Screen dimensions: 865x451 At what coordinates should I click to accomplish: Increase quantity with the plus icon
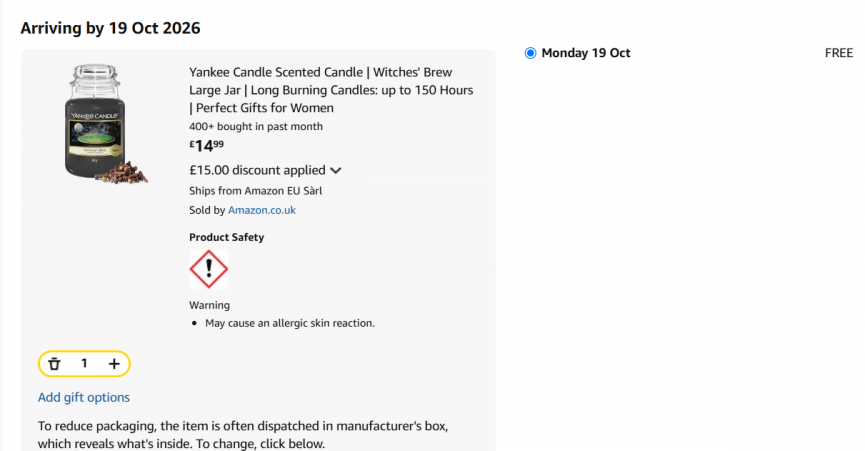(x=114, y=364)
